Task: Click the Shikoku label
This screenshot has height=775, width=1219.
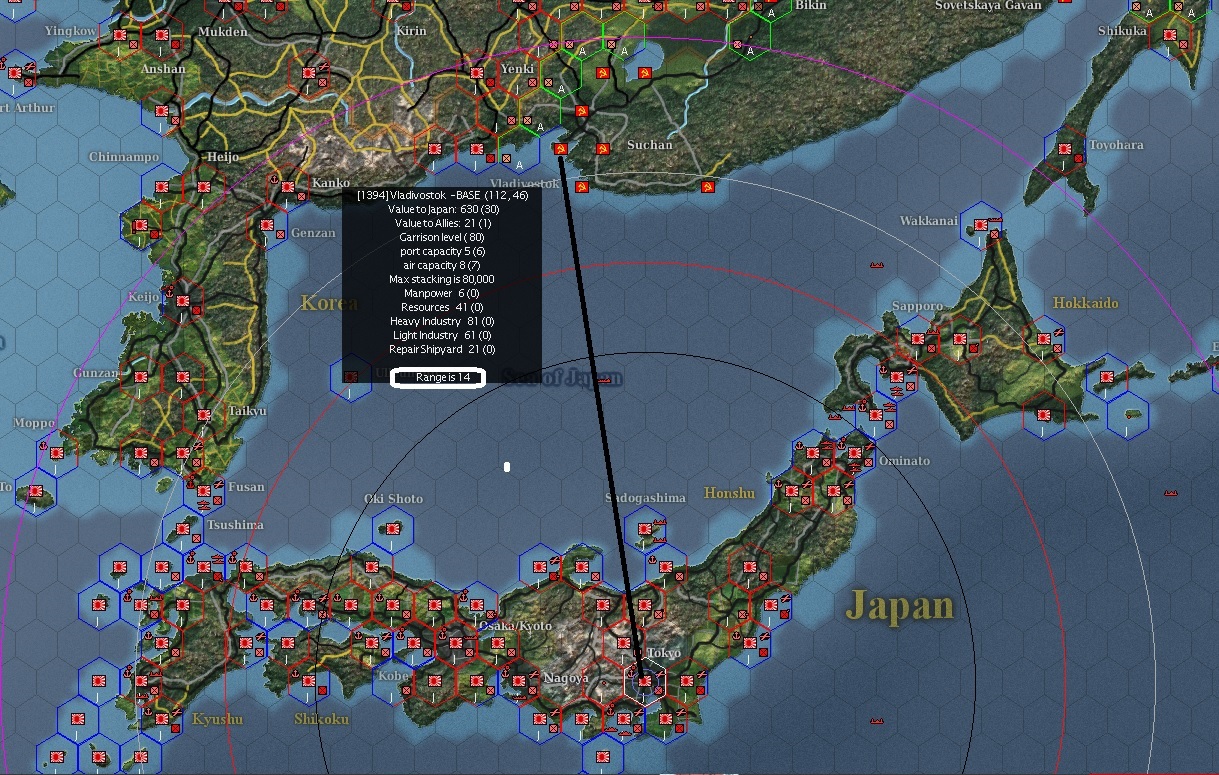Action: [321, 719]
